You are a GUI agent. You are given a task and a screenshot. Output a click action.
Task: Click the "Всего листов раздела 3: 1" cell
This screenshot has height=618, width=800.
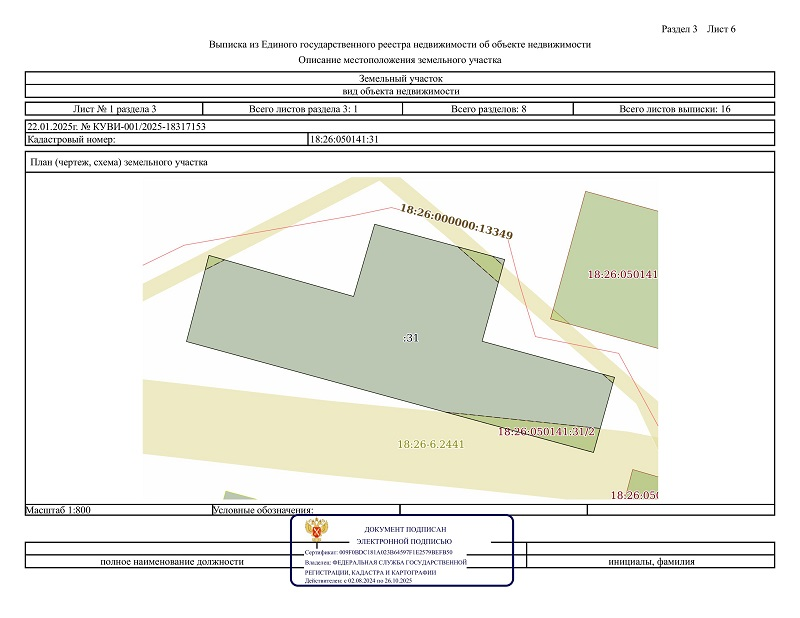tap(303, 108)
